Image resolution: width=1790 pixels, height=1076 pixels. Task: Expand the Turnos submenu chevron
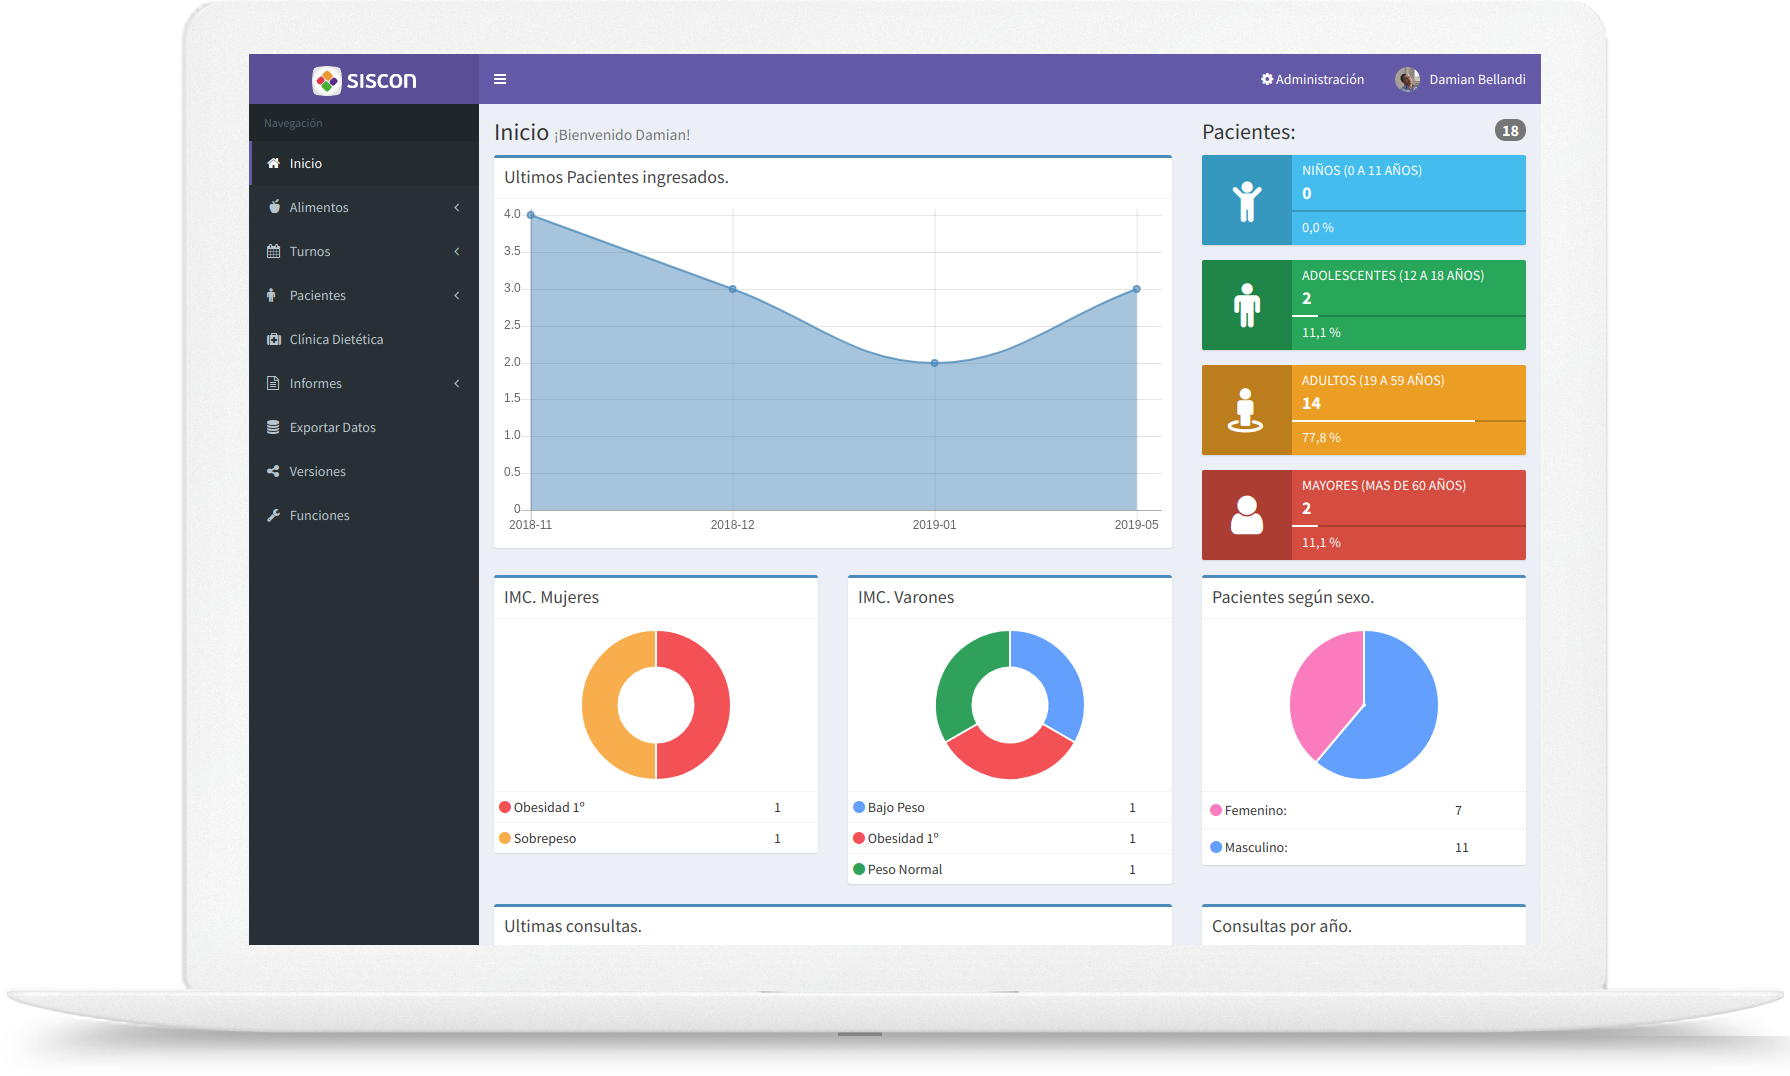click(457, 251)
